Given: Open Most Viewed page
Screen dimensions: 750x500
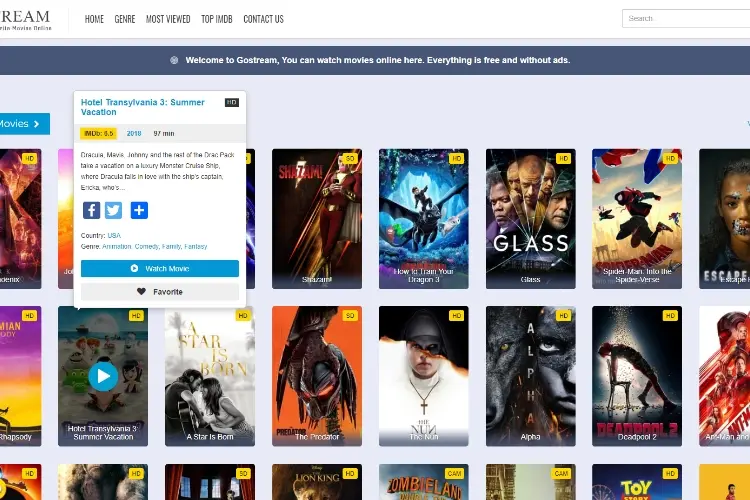Looking at the screenshot, I should 168,19.
